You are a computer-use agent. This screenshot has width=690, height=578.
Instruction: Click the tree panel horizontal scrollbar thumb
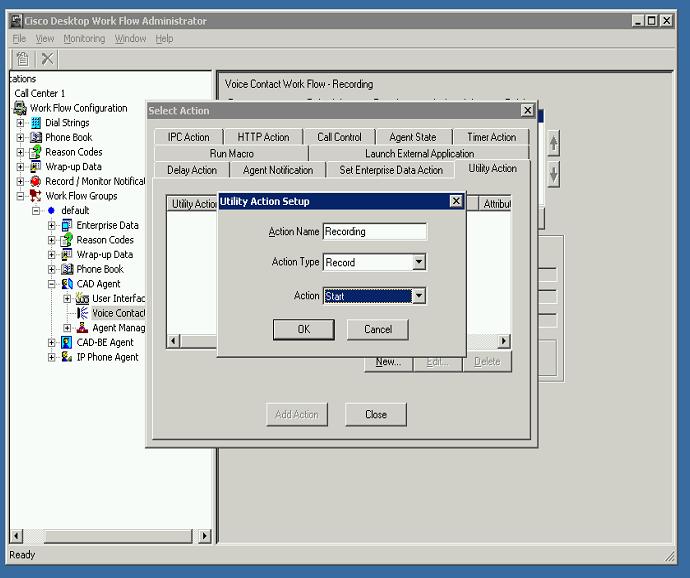(118, 536)
